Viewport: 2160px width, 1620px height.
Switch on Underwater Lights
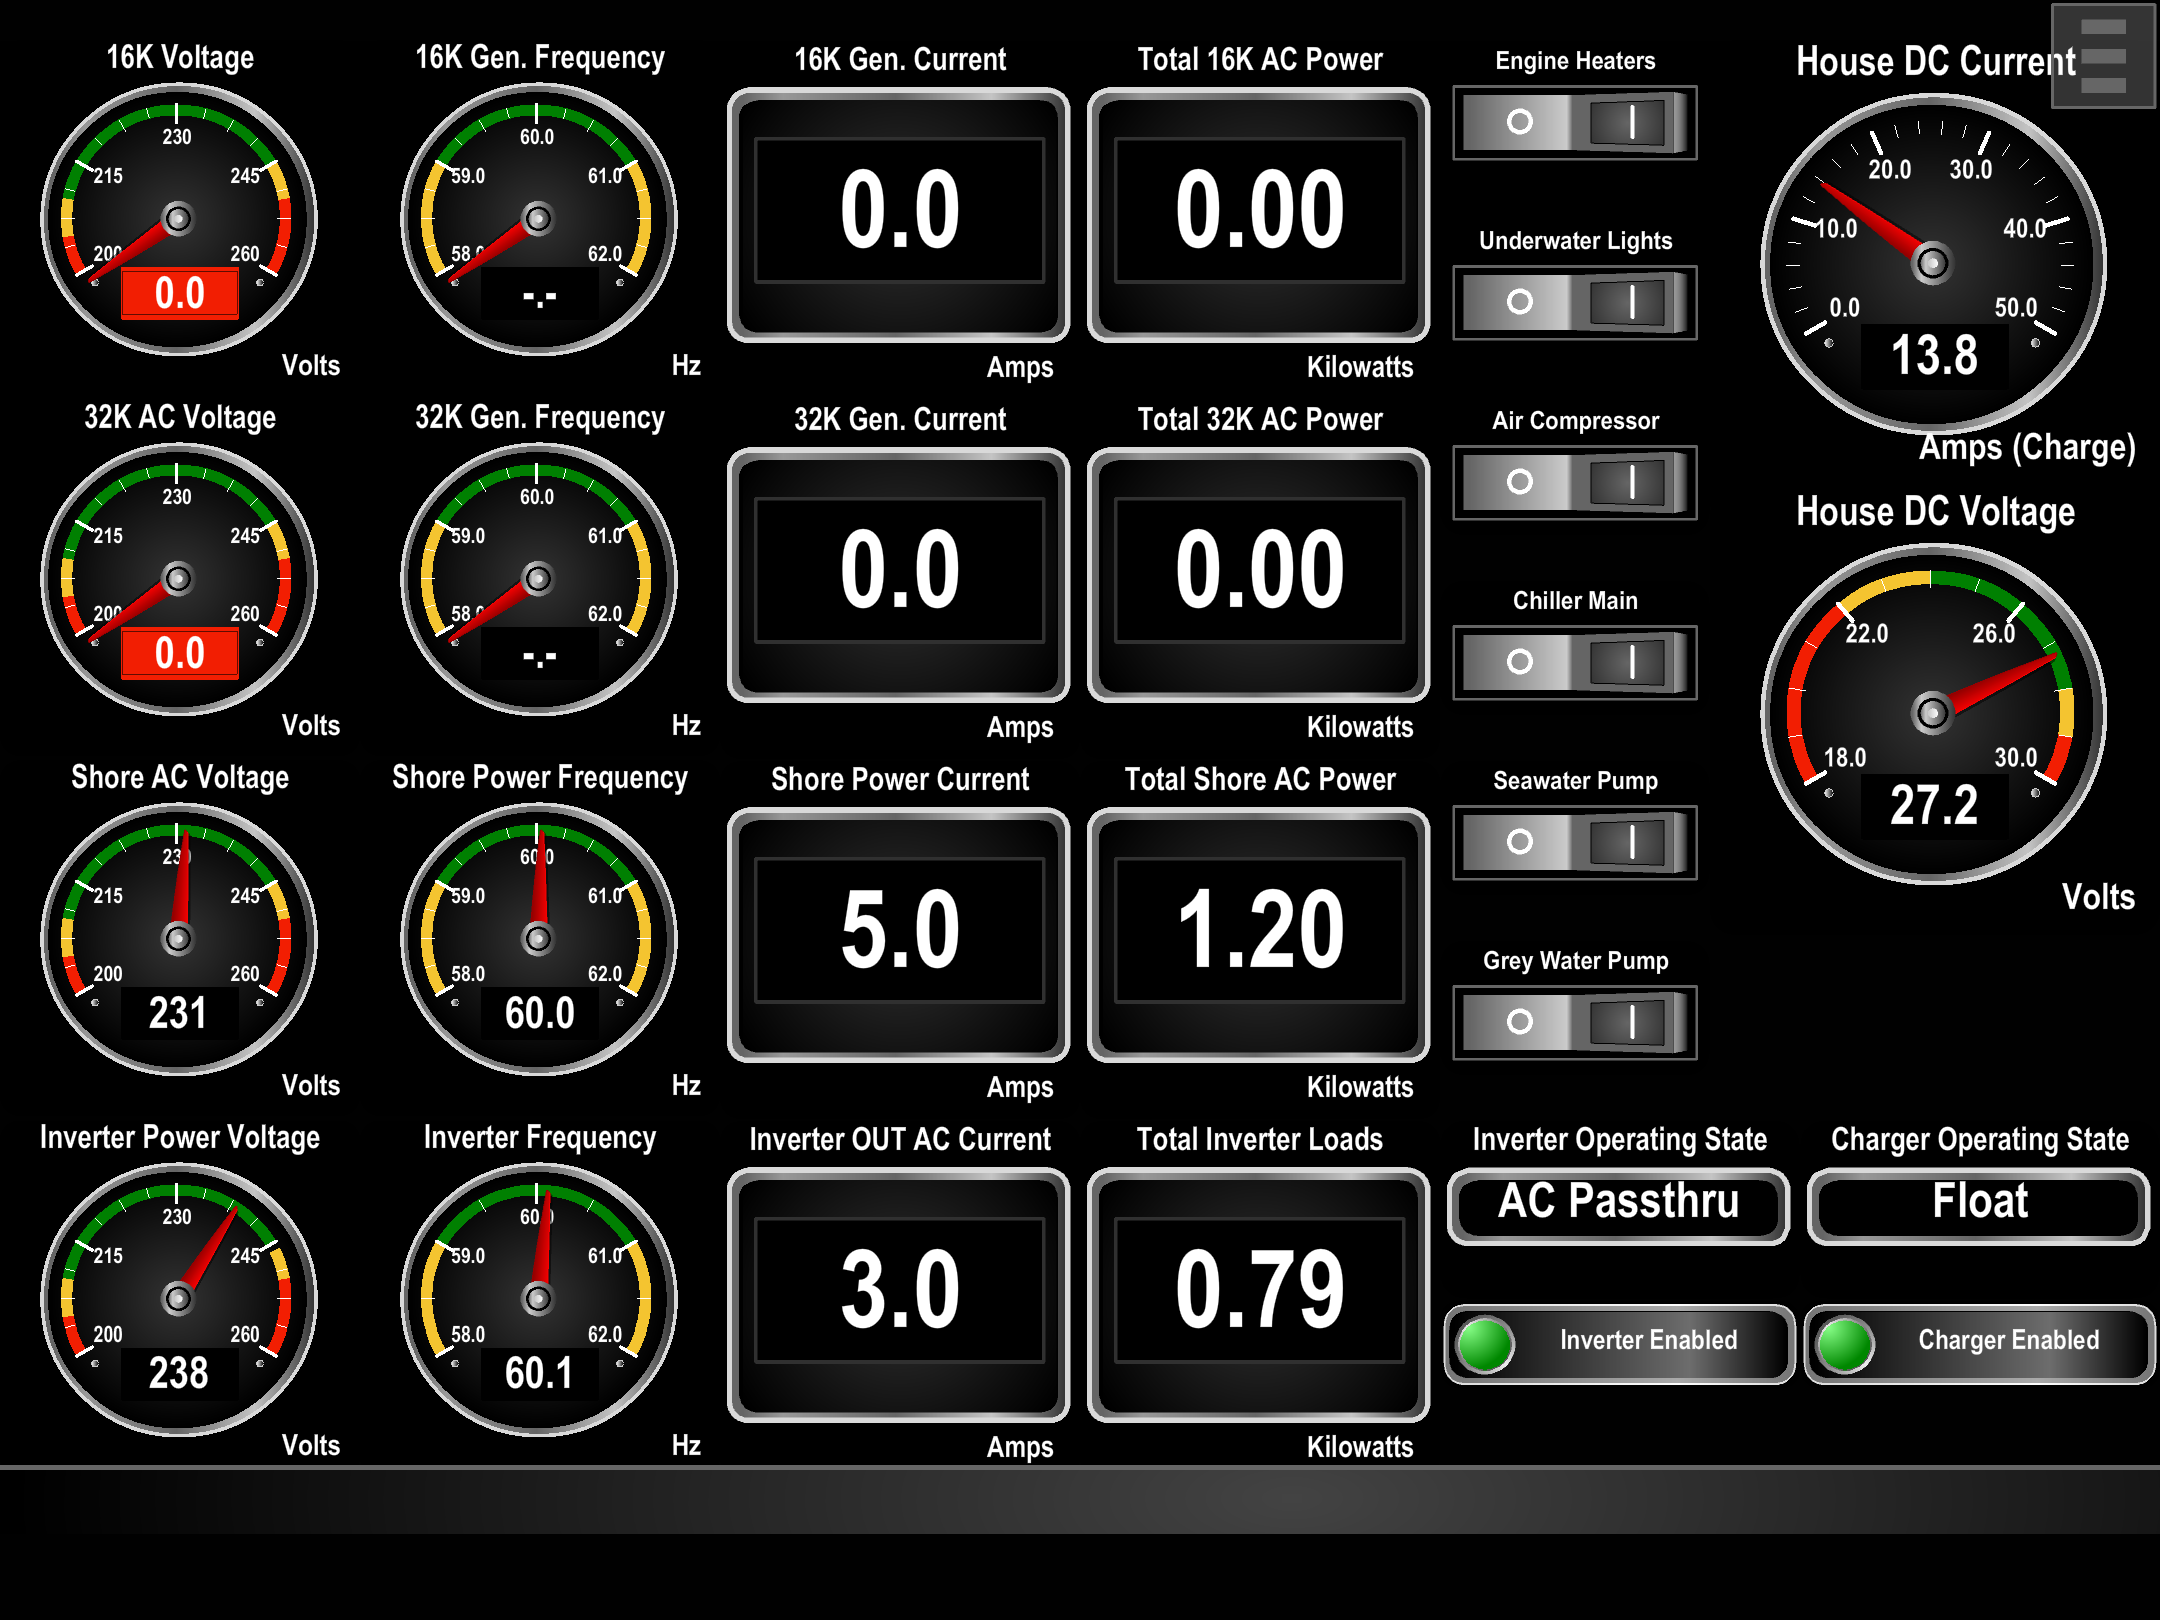tap(1574, 303)
